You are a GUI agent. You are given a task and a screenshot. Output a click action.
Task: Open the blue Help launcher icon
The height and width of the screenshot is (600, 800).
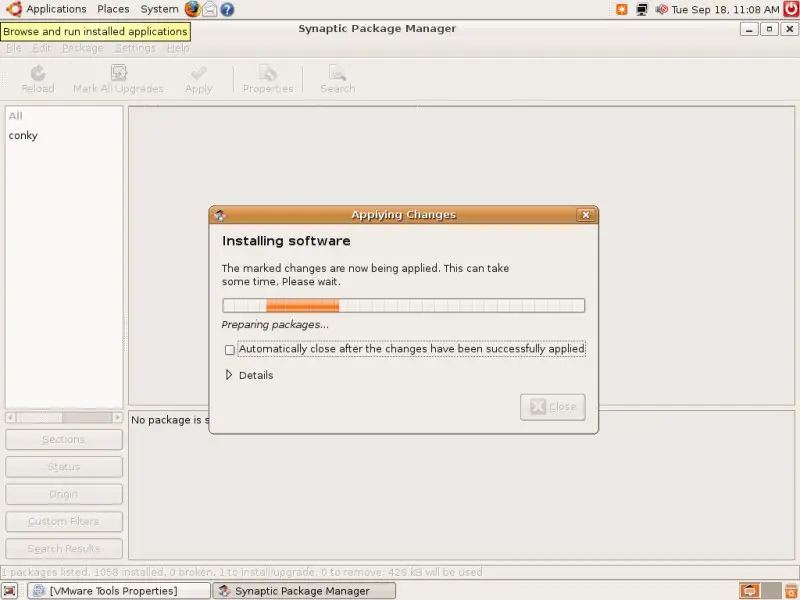coord(227,9)
